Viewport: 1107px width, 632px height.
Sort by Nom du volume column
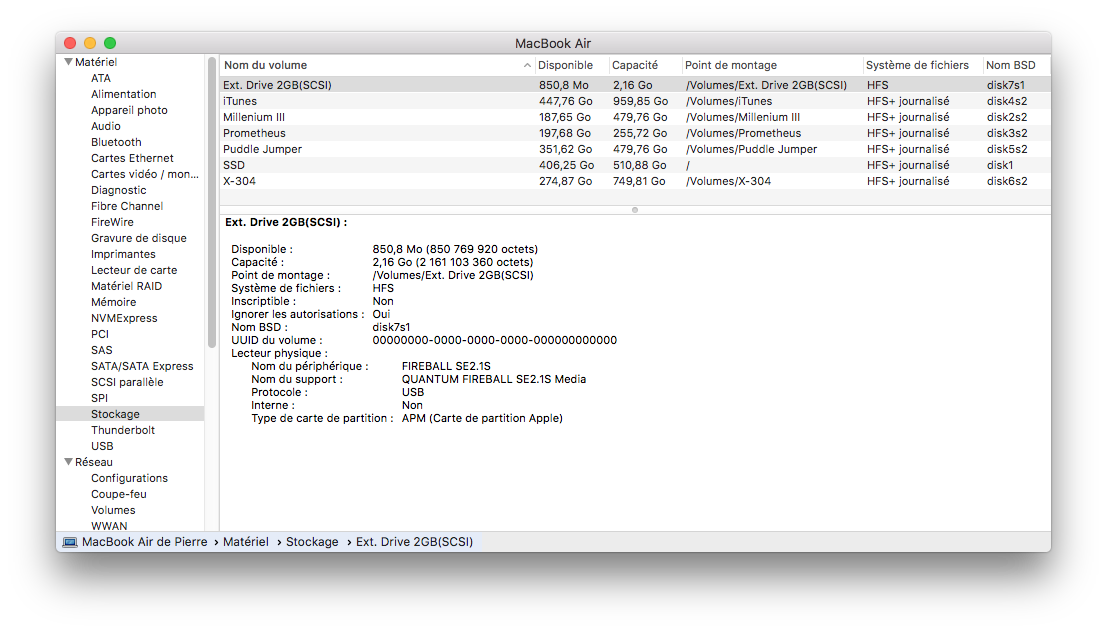coord(265,65)
